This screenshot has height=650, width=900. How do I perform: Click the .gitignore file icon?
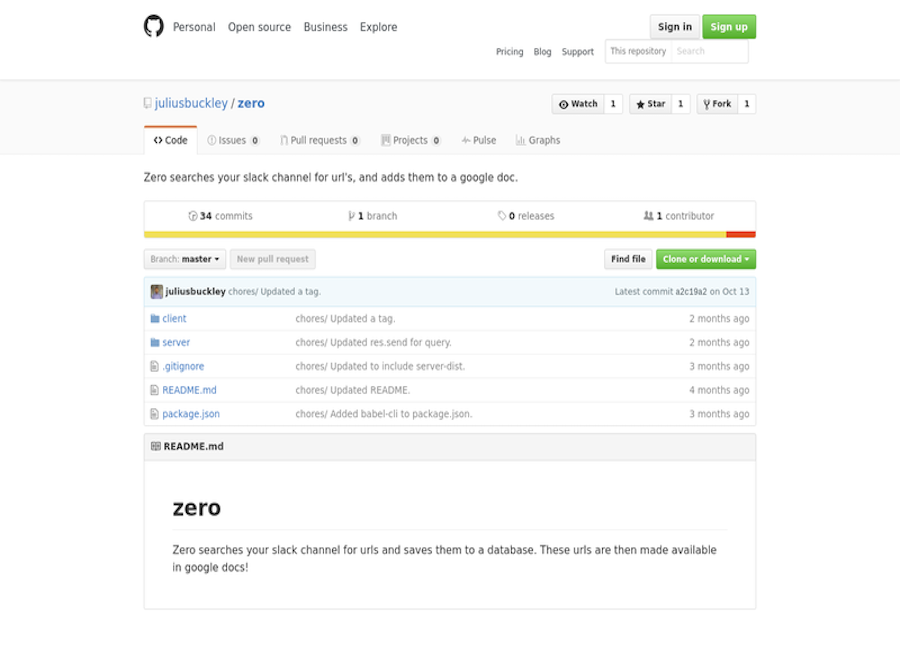[154, 366]
